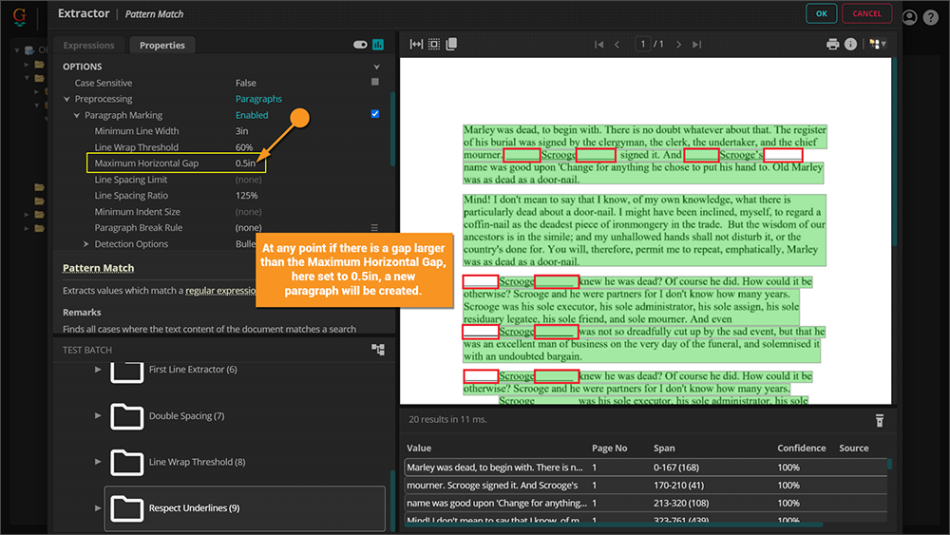Click the properties panel vertical scrollbar
The width and height of the screenshot is (950, 535).
click(393, 130)
